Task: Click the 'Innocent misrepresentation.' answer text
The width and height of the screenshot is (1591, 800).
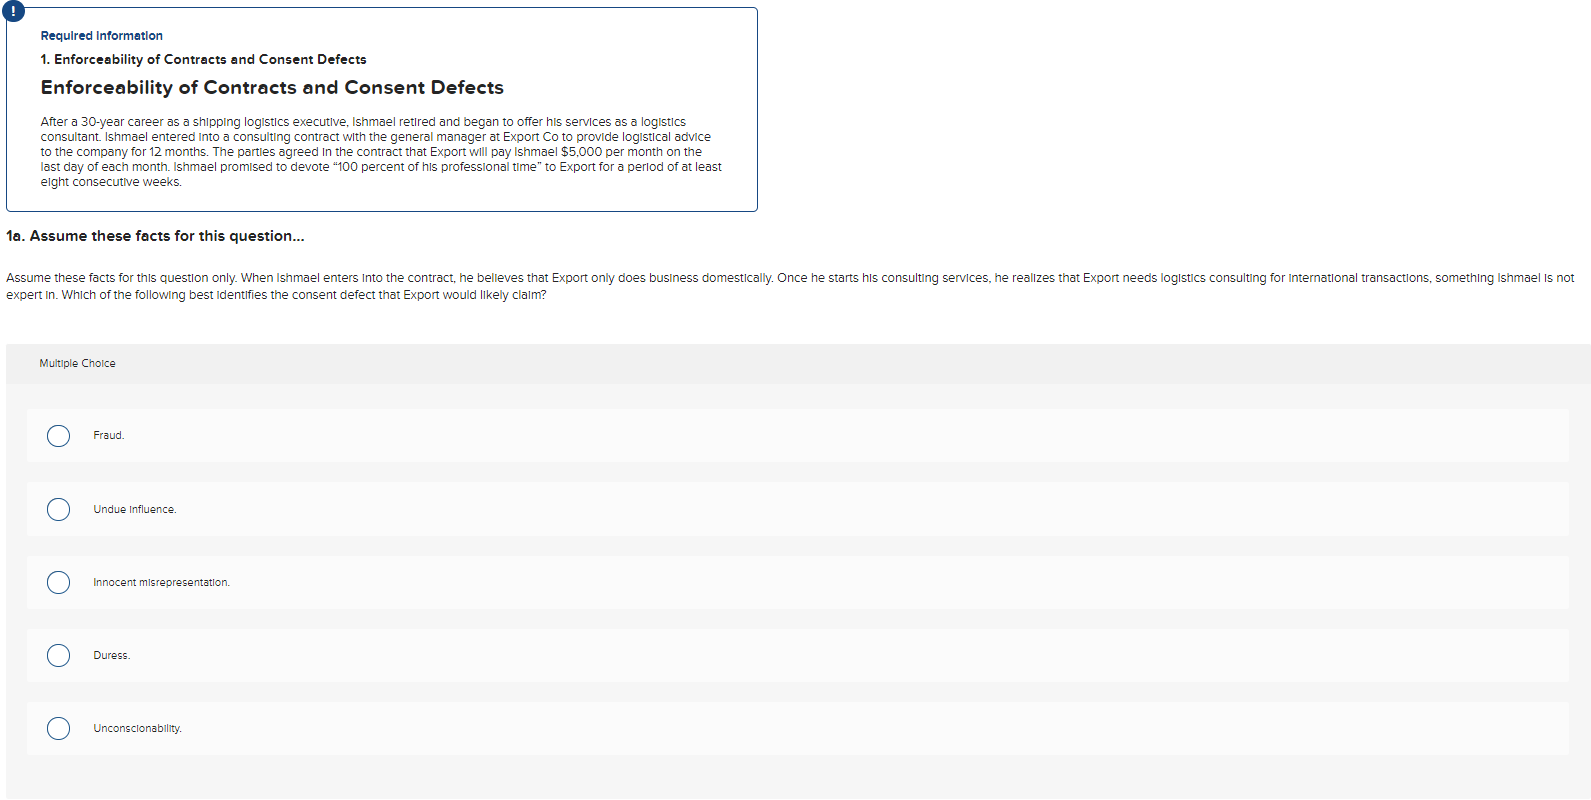Action: 162,583
